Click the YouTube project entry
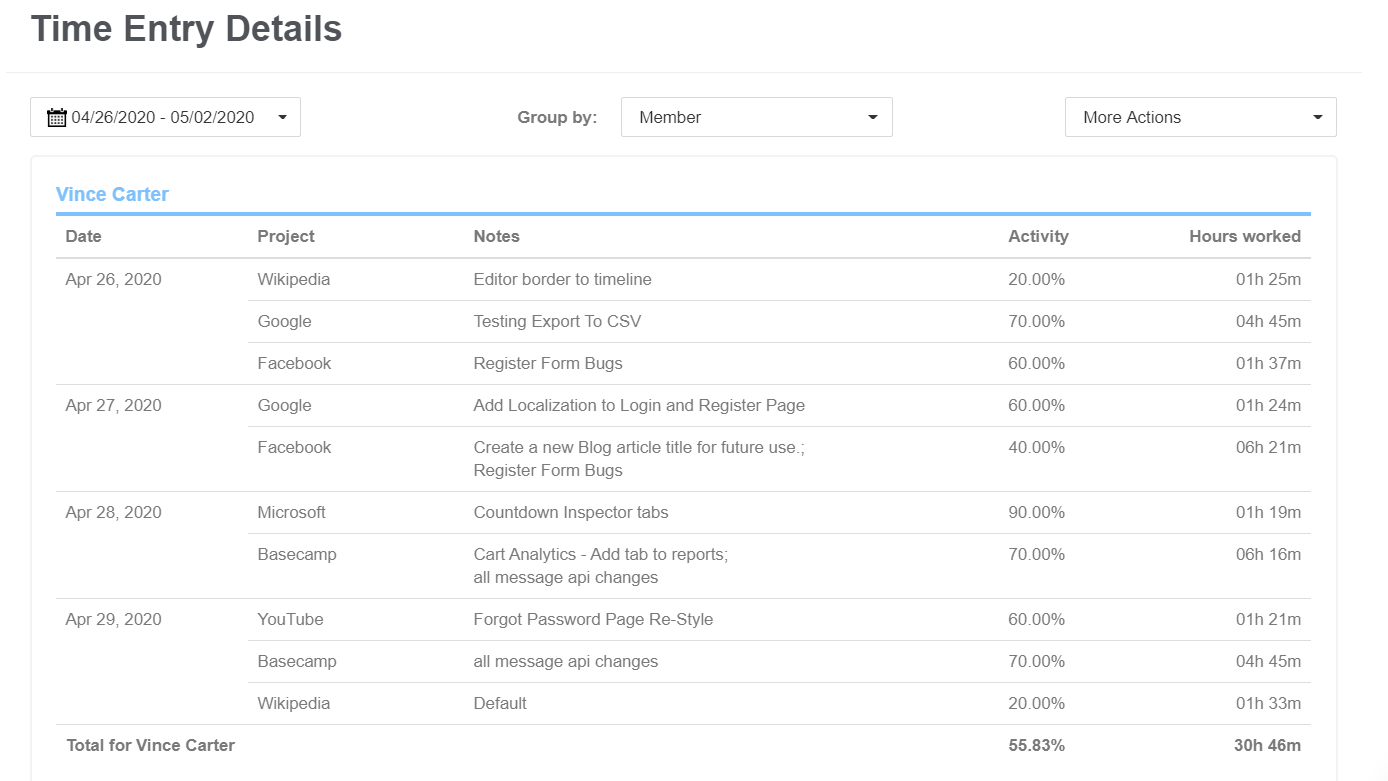 pos(290,620)
